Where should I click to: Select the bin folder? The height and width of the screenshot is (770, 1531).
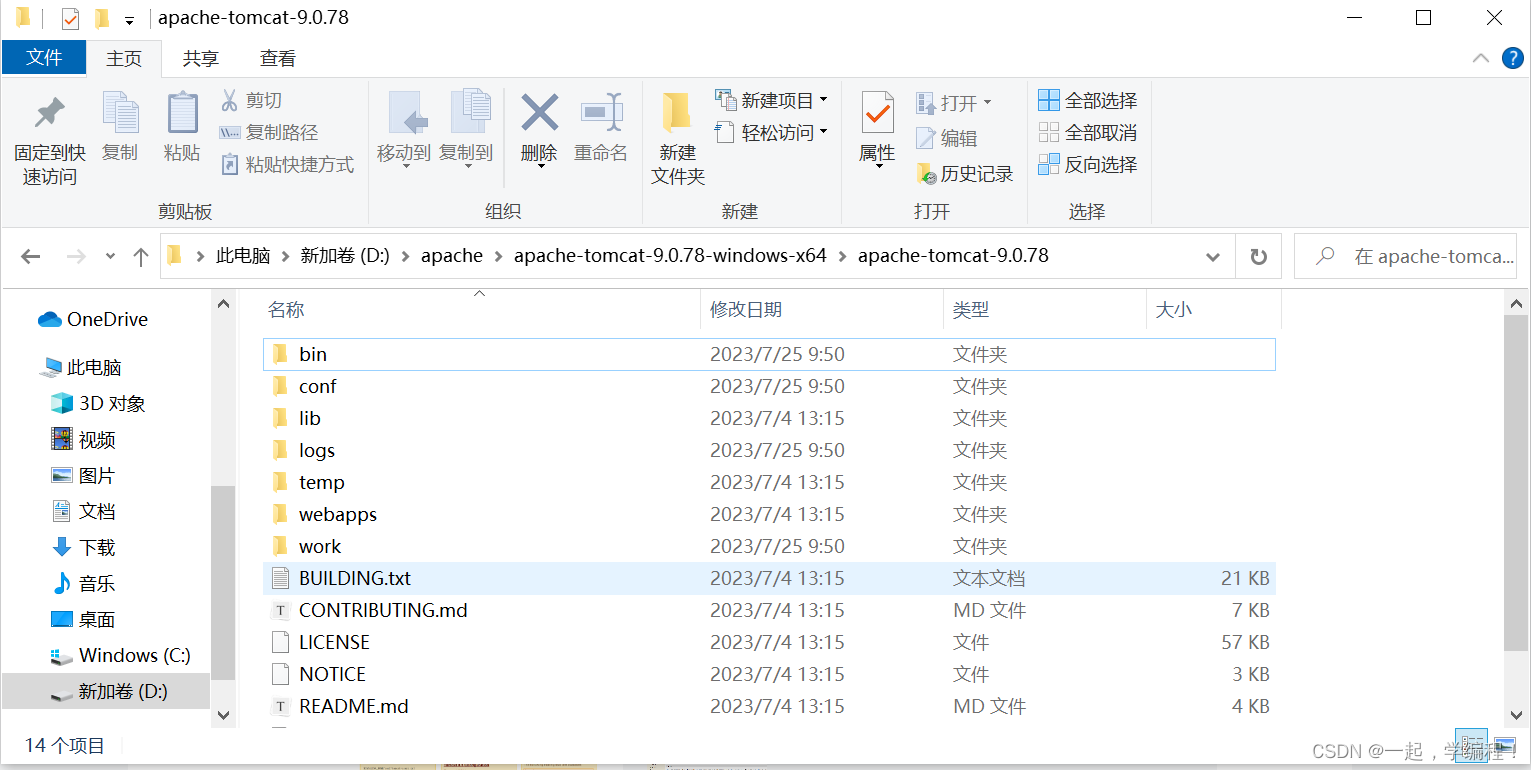pyautogui.click(x=769, y=354)
